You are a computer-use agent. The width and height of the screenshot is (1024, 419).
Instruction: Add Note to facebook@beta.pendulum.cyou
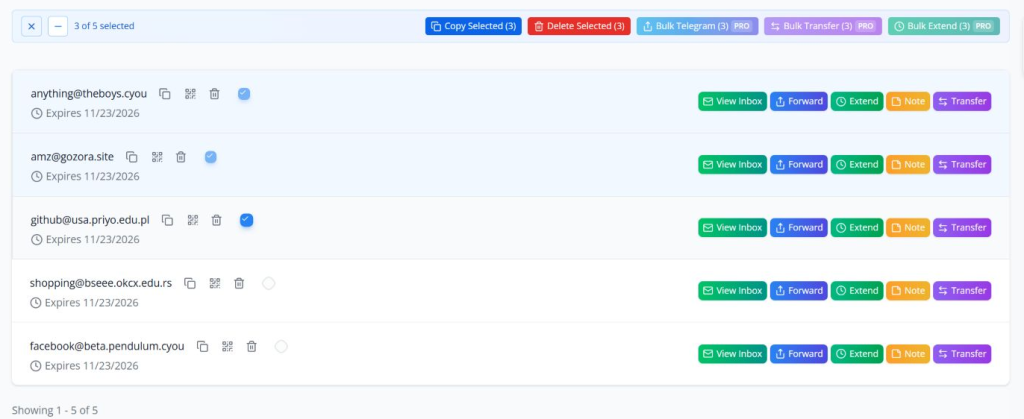[x=908, y=354]
